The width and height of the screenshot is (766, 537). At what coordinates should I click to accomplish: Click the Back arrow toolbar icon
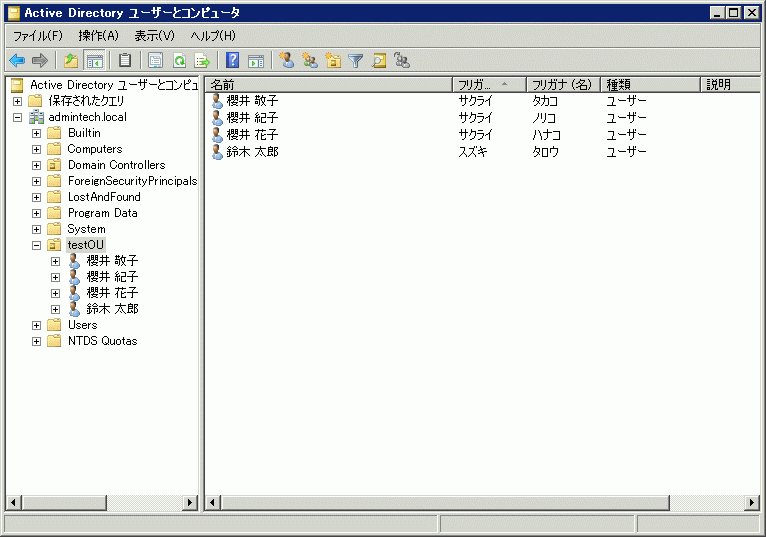[x=17, y=61]
